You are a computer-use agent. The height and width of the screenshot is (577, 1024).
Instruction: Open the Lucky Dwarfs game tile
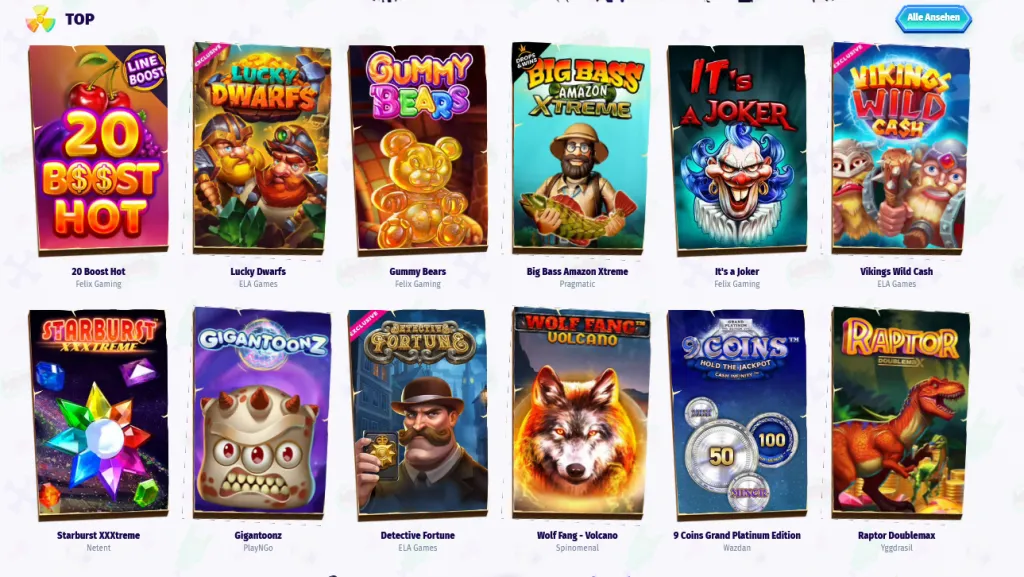tap(262, 148)
